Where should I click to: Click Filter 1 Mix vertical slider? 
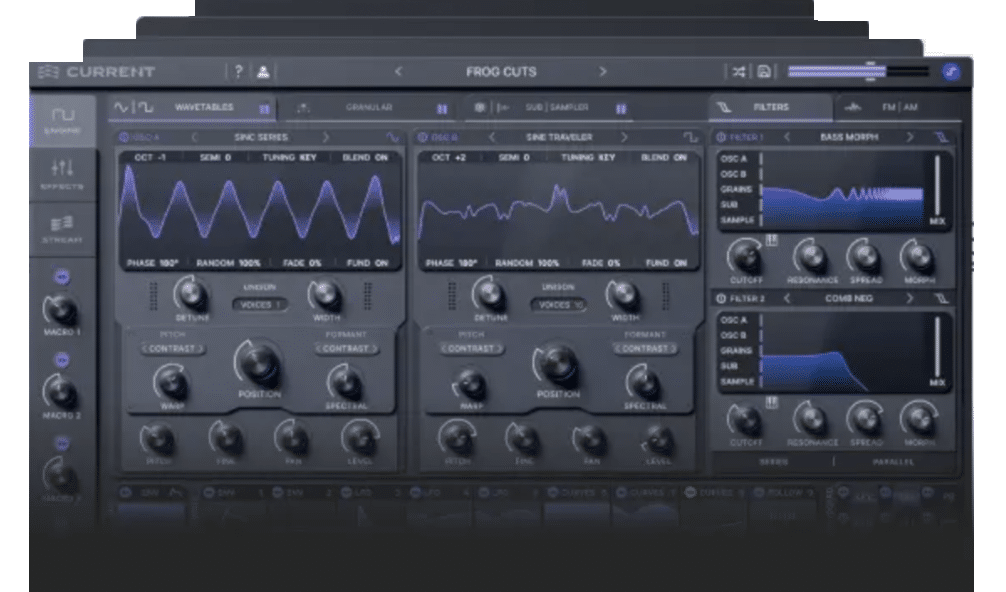coord(937,185)
